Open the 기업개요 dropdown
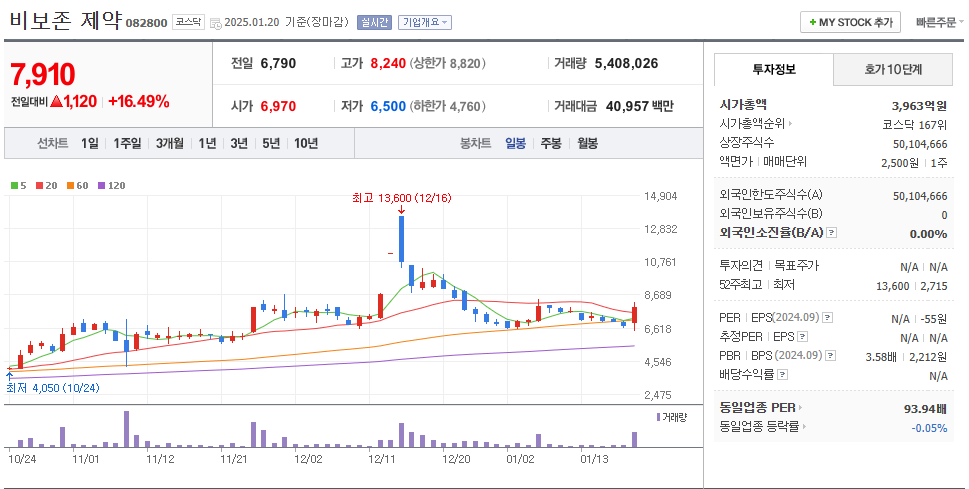This screenshot has height=489, width=969. [x=425, y=22]
